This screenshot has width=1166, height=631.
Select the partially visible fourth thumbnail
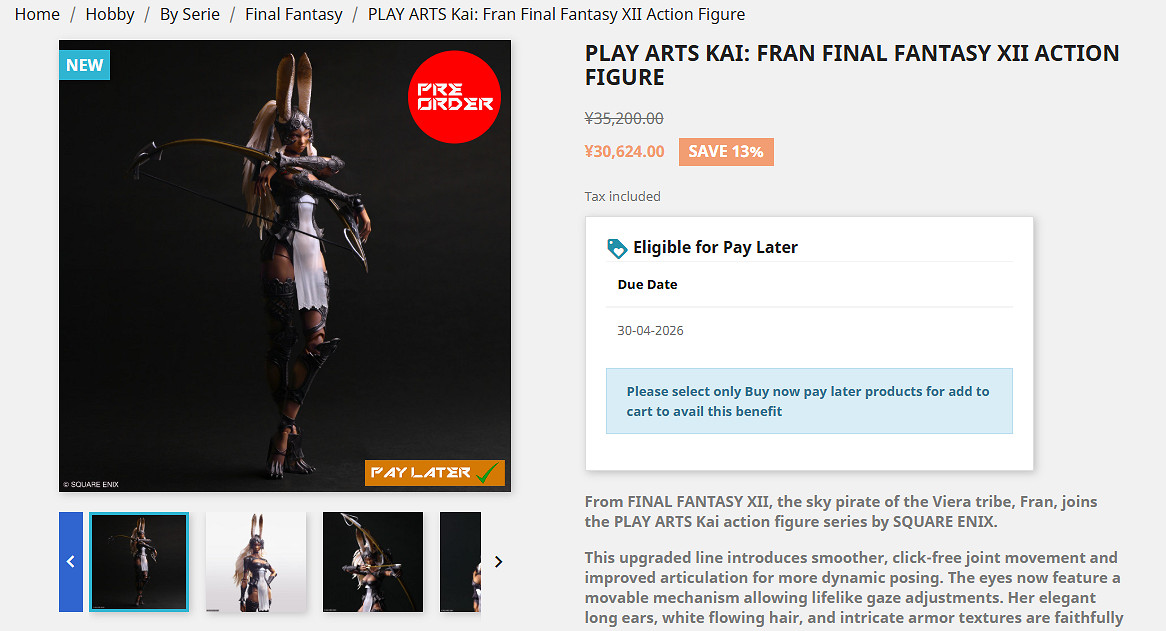[x=461, y=562]
